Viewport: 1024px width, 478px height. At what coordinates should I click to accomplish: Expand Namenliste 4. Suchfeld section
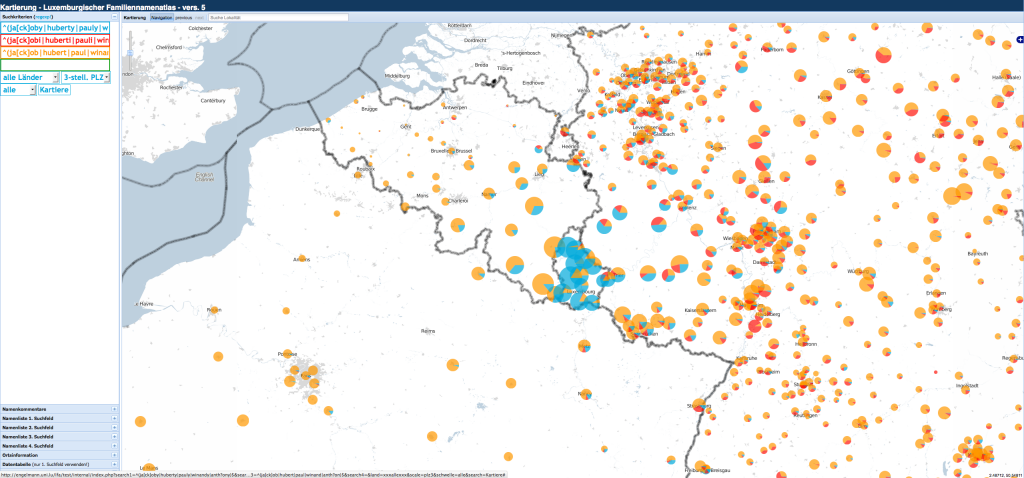(x=114, y=446)
